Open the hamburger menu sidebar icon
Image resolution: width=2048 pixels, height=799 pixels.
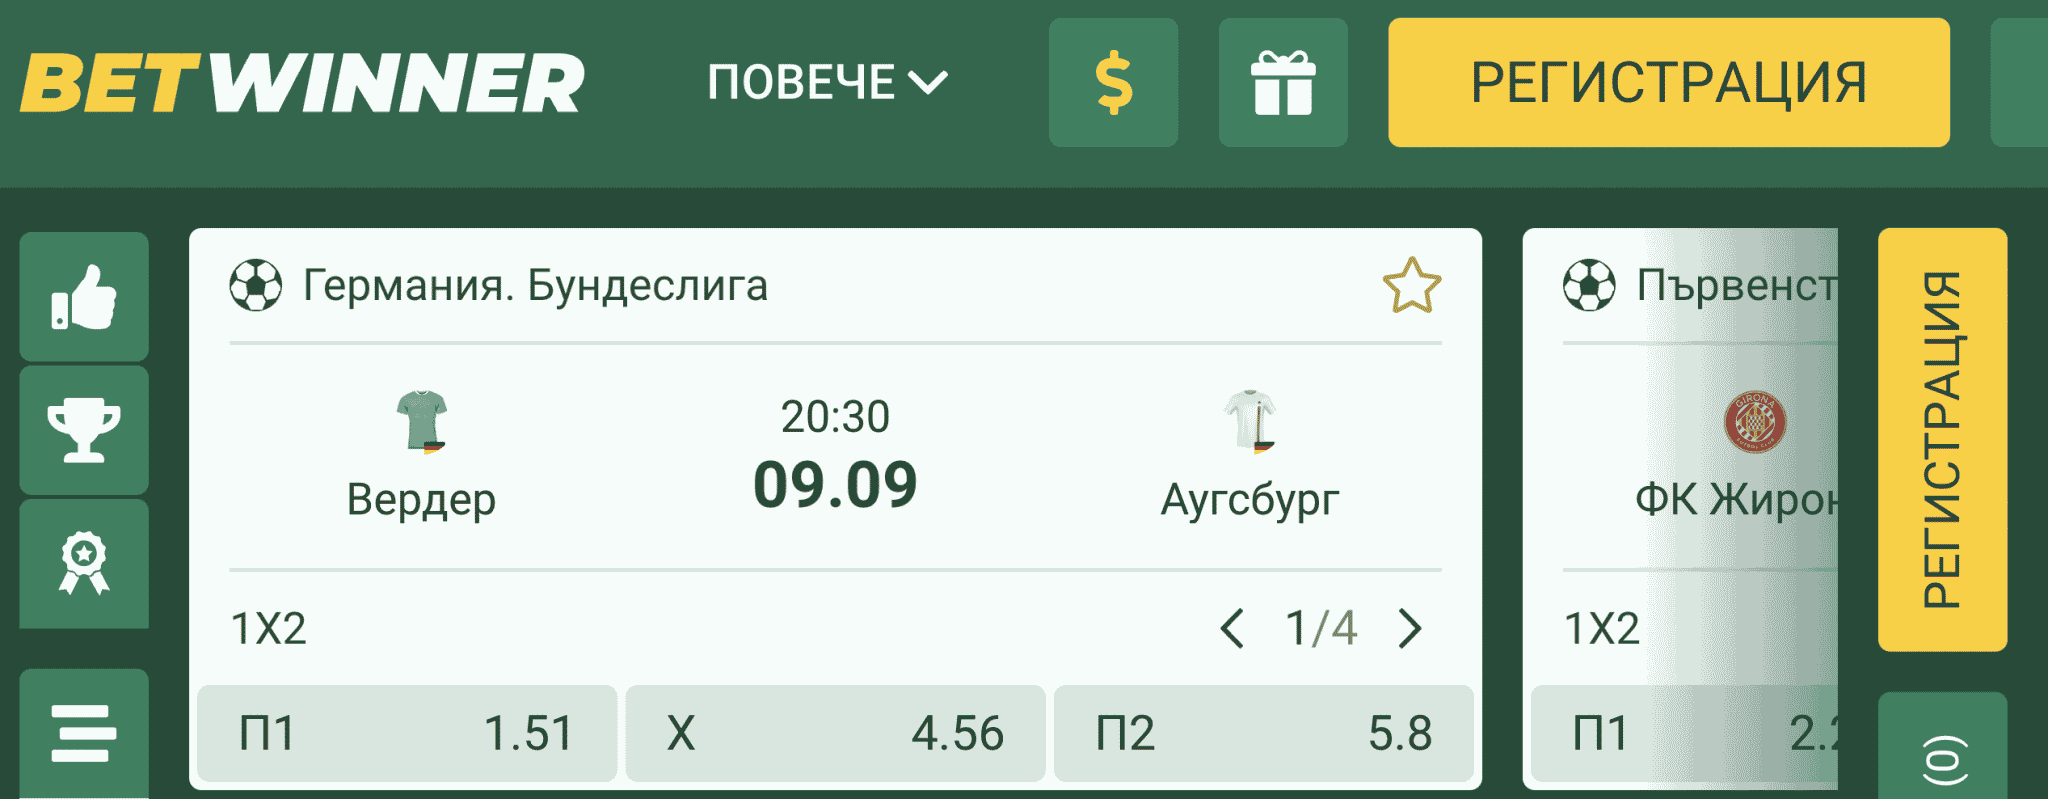(x=84, y=733)
